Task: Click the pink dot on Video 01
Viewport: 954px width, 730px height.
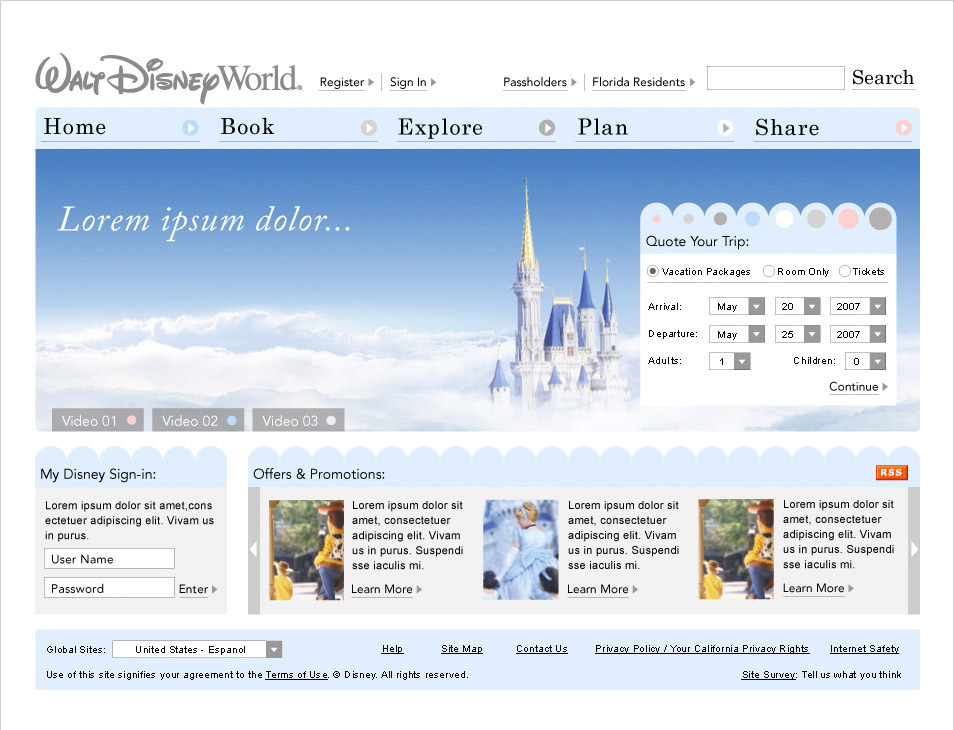Action: click(131, 420)
